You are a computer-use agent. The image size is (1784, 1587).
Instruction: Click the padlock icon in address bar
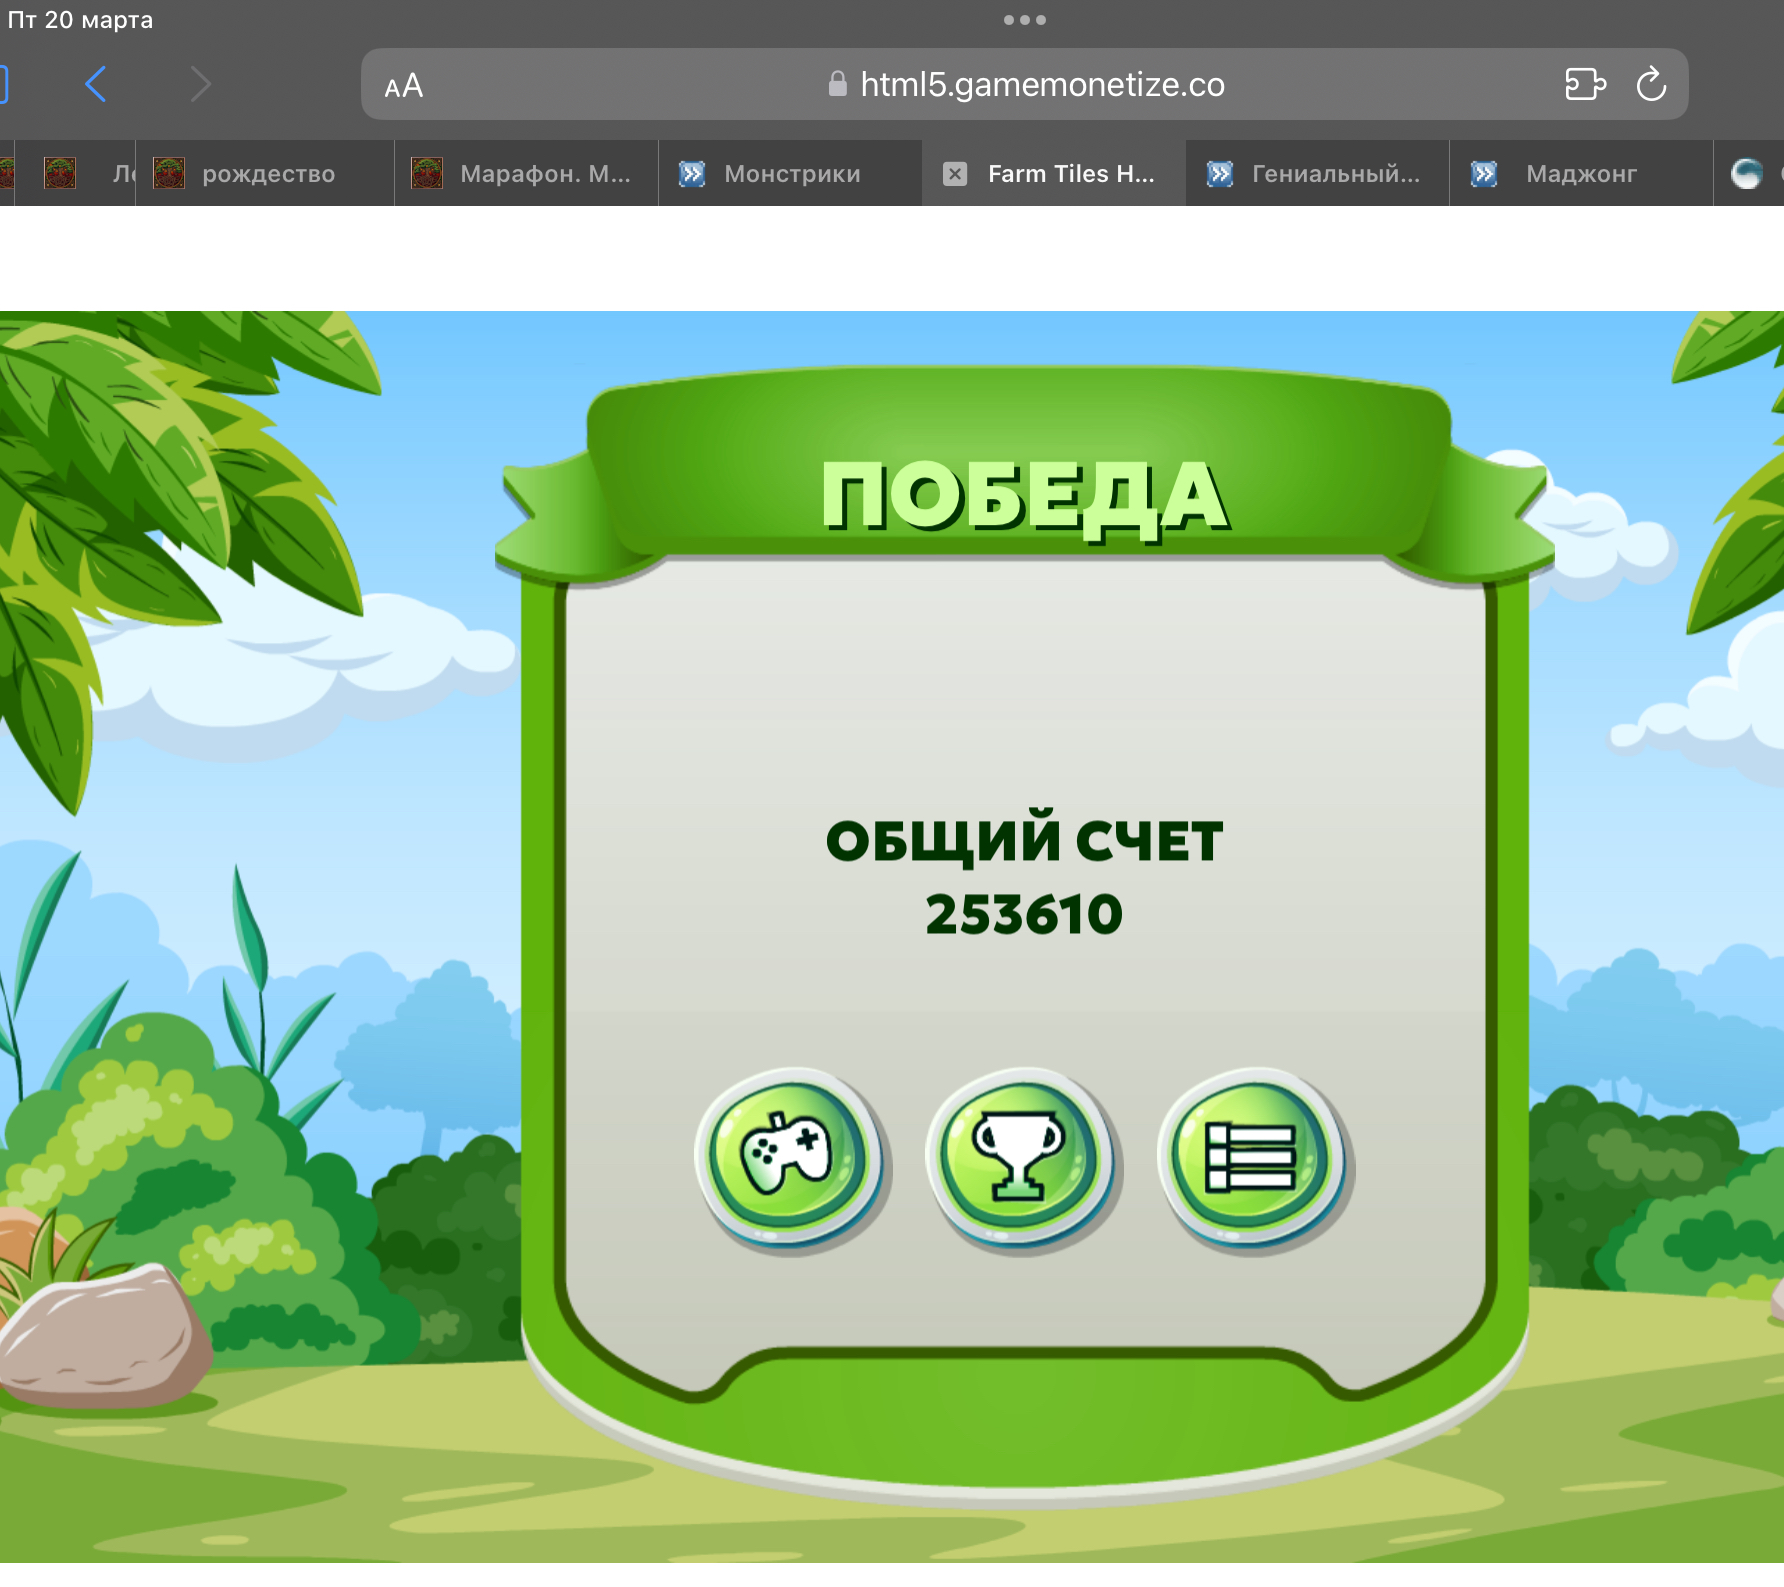[x=837, y=84]
